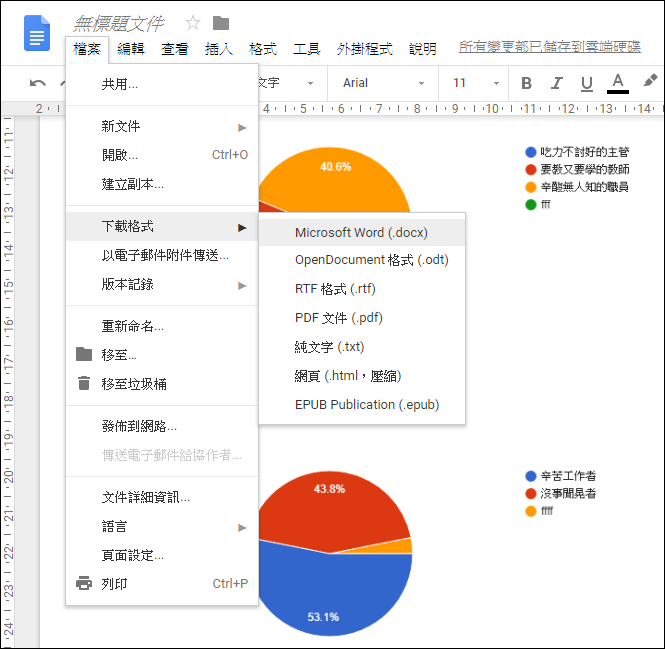Open the 編輯 menu

click(131, 49)
